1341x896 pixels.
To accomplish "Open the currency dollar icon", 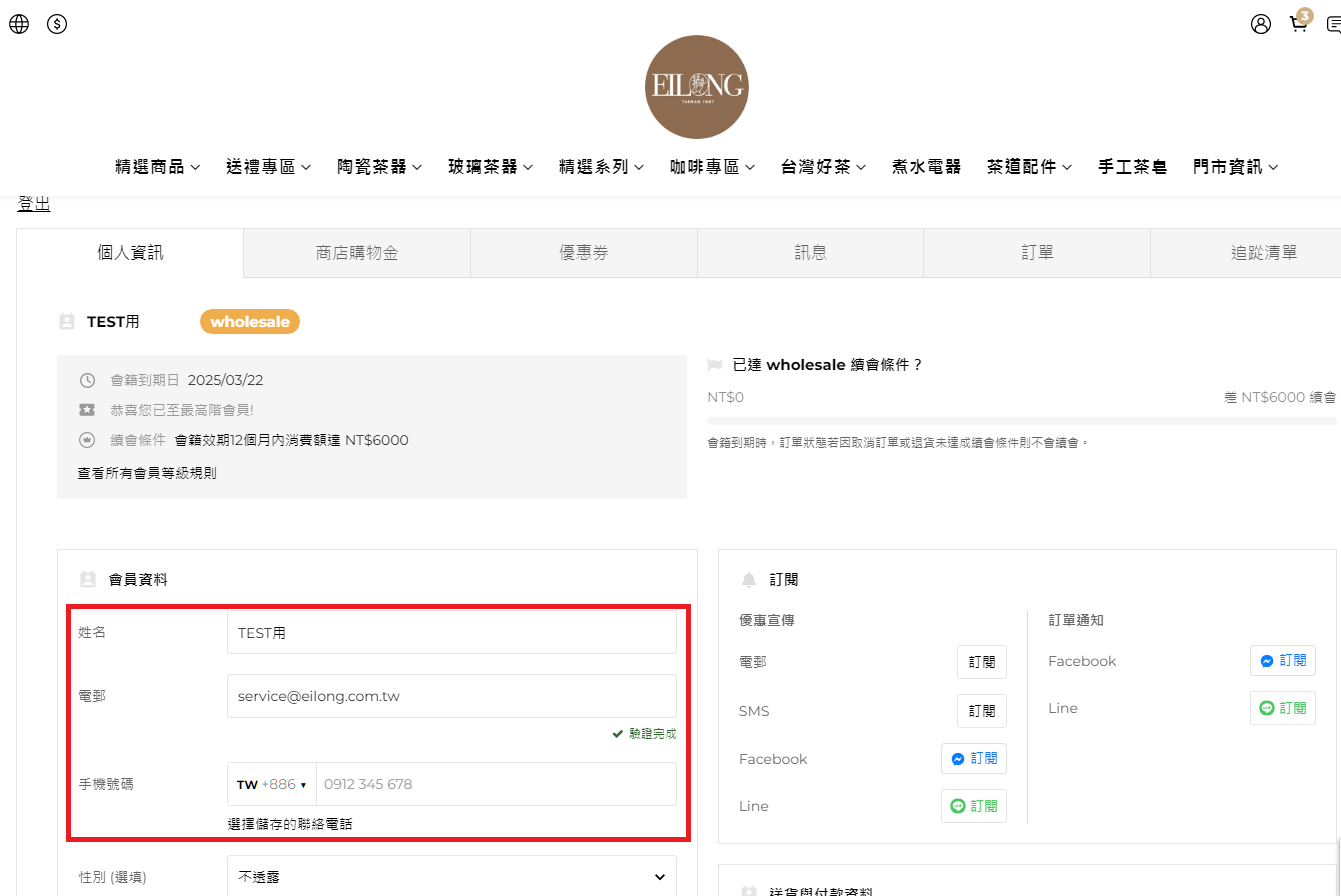I will pos(57,24).
